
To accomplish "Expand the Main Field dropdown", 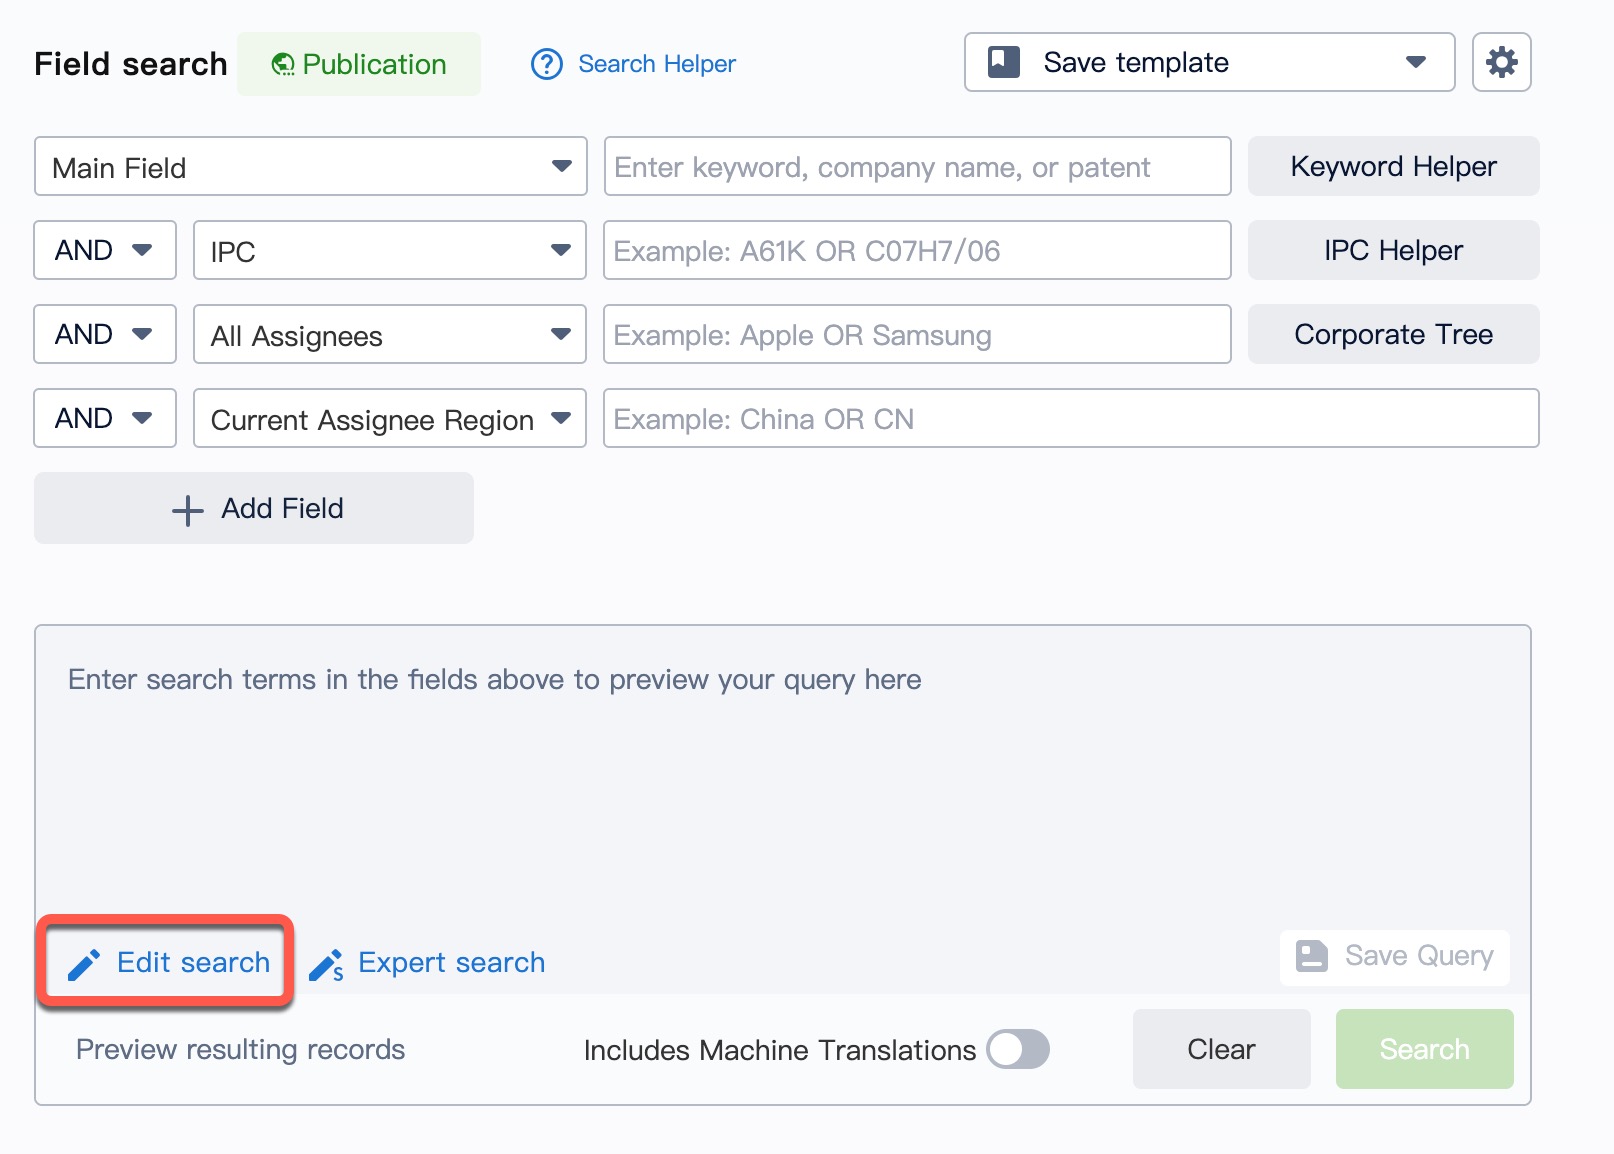I will [310, 167].
